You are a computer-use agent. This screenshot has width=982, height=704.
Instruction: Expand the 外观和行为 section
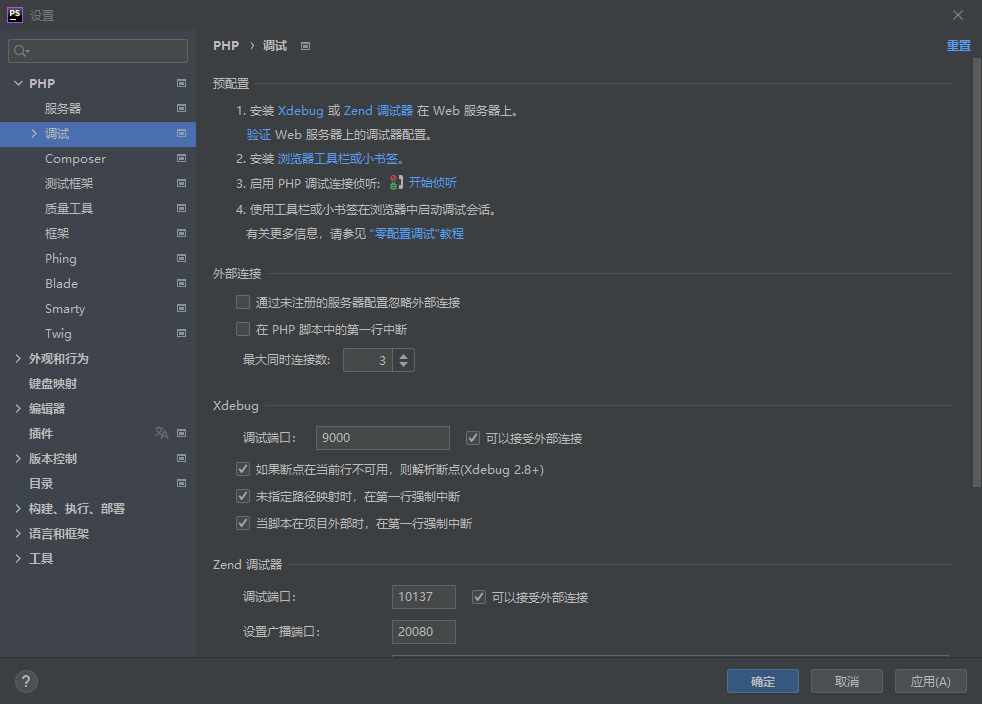click(x=17, y=358)
